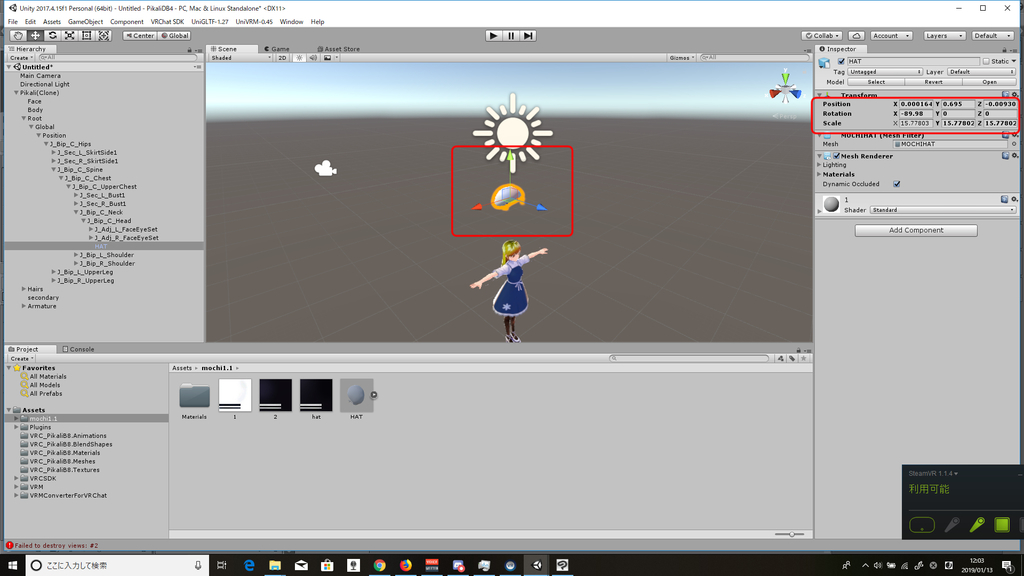Viewport: 1024px width, 576px height.
Task: Select the Hand tool in toolbar
Action: 18,35
